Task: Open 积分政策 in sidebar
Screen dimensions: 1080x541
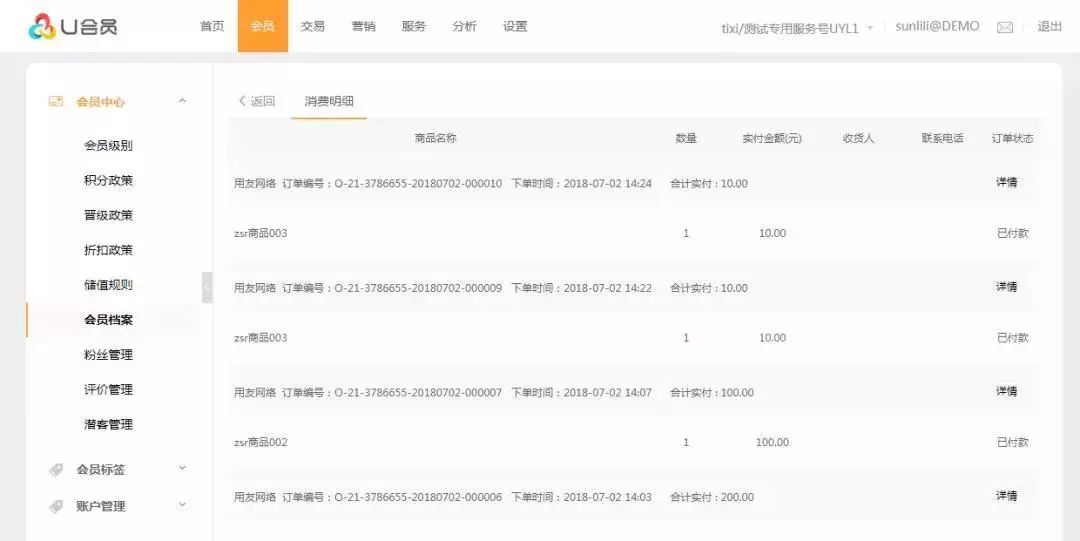Action: 108,181
